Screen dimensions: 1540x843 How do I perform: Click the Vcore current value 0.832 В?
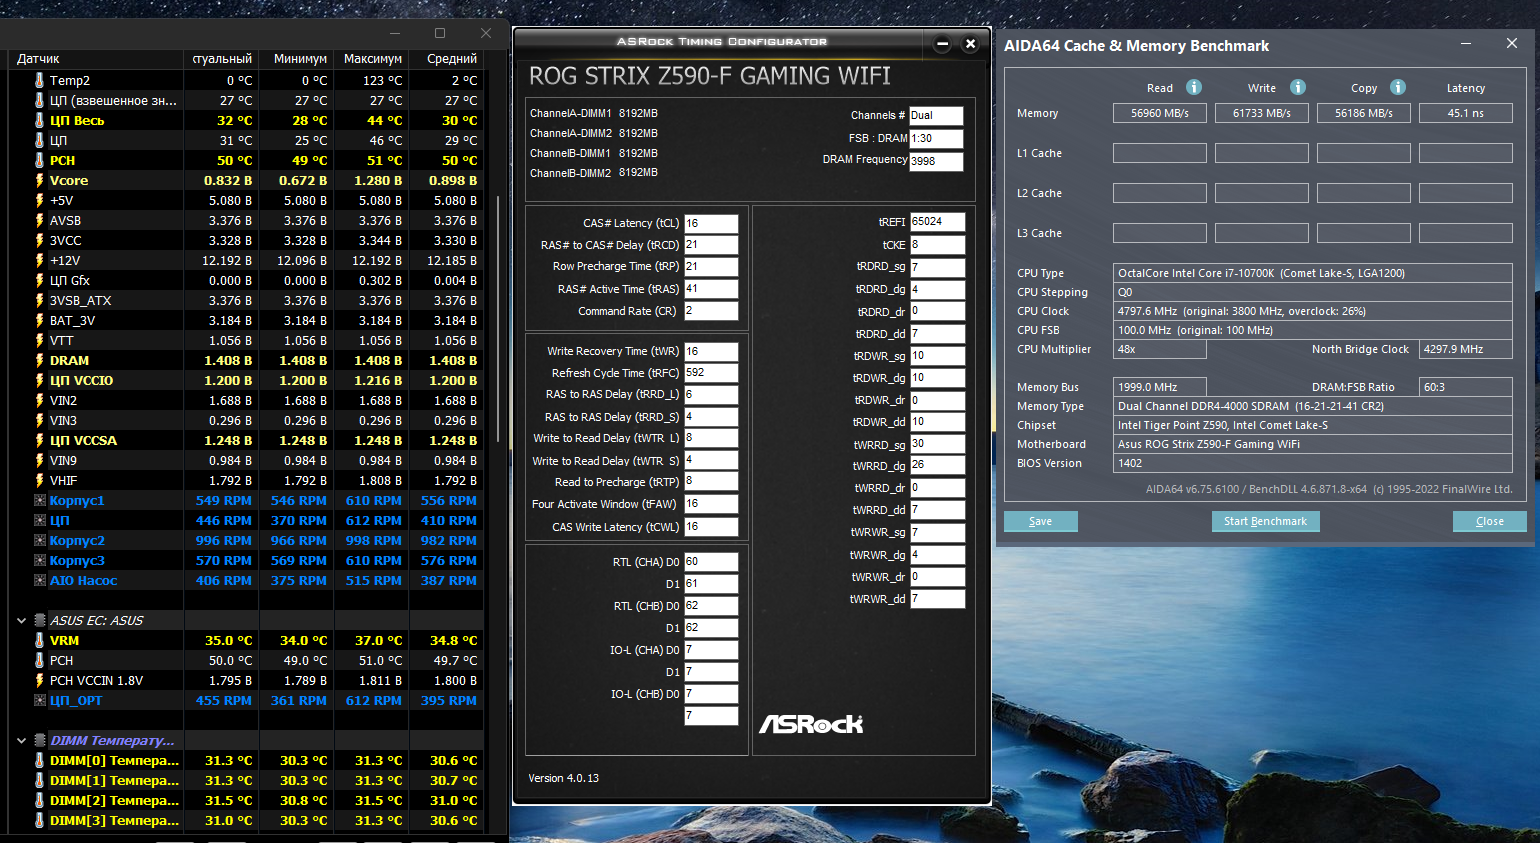(x=230, y=180)
